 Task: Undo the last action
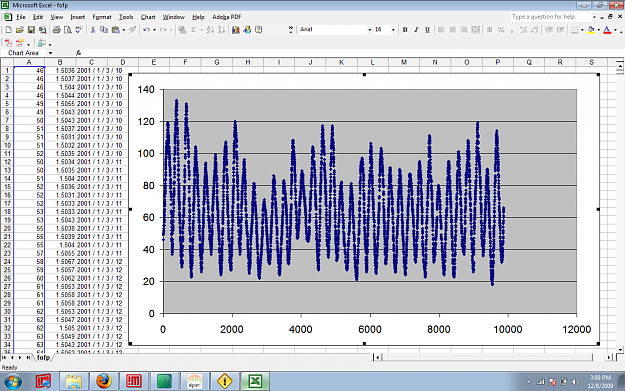(x=146, y=30)
